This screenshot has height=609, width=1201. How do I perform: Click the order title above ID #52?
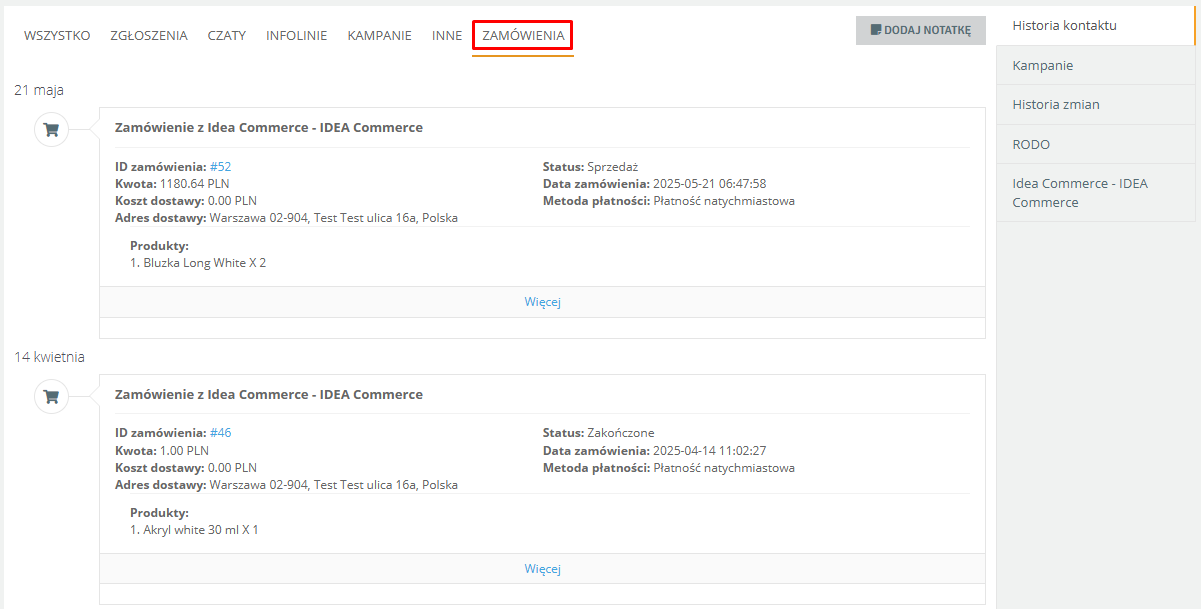(x=269, y=128)
